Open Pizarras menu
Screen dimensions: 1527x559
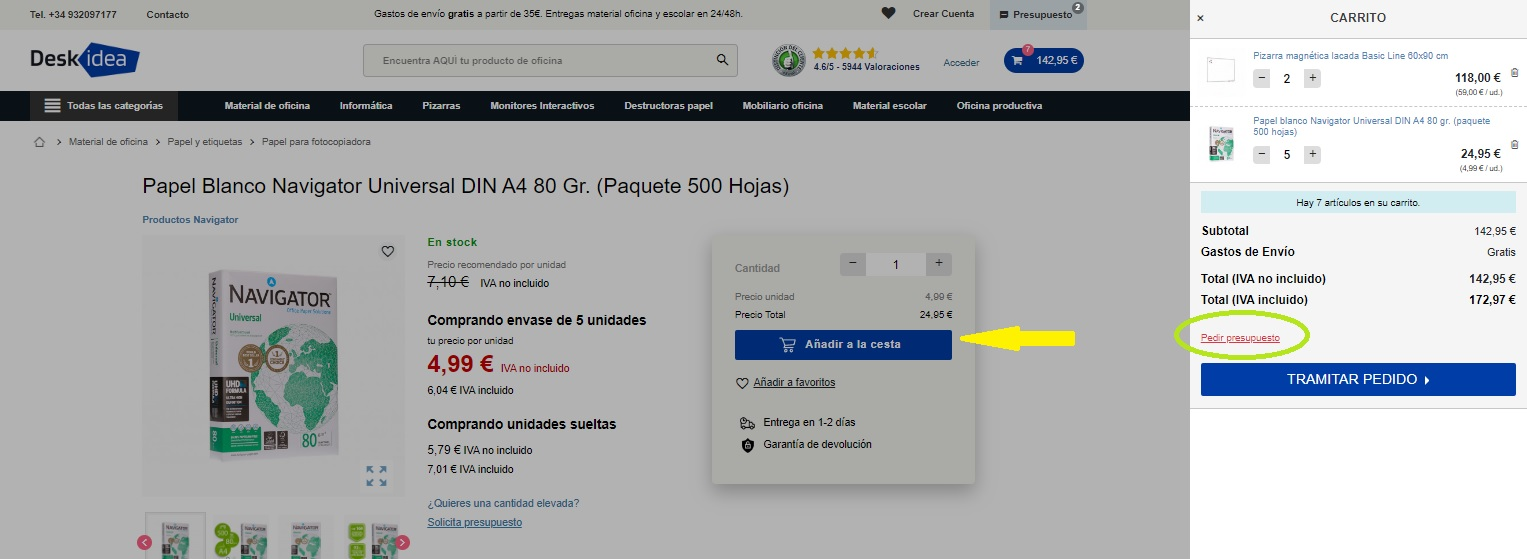441,106
